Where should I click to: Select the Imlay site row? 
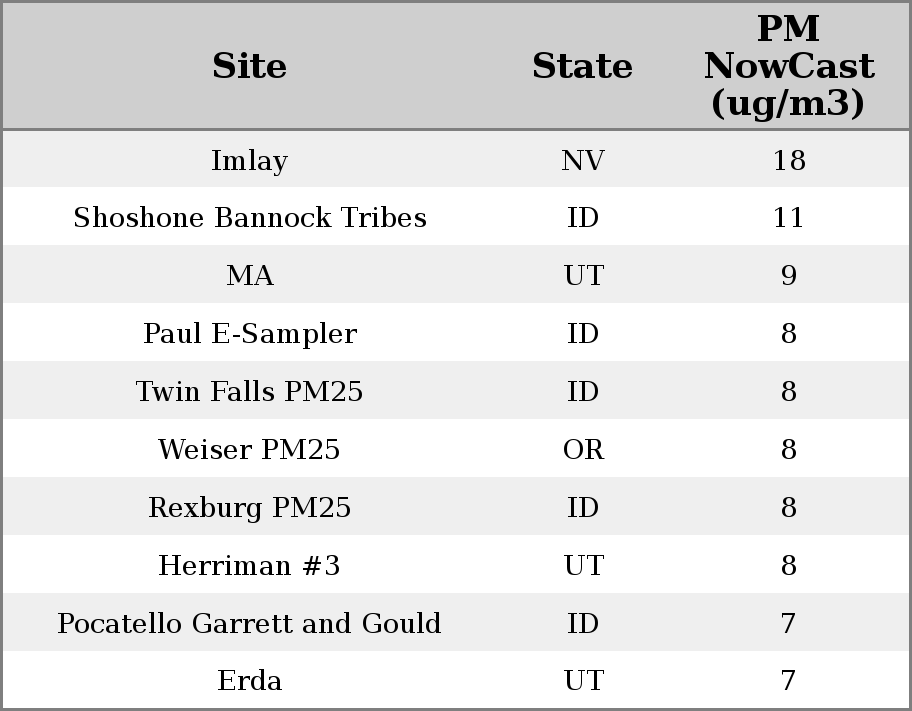click(x=249, y=160)
